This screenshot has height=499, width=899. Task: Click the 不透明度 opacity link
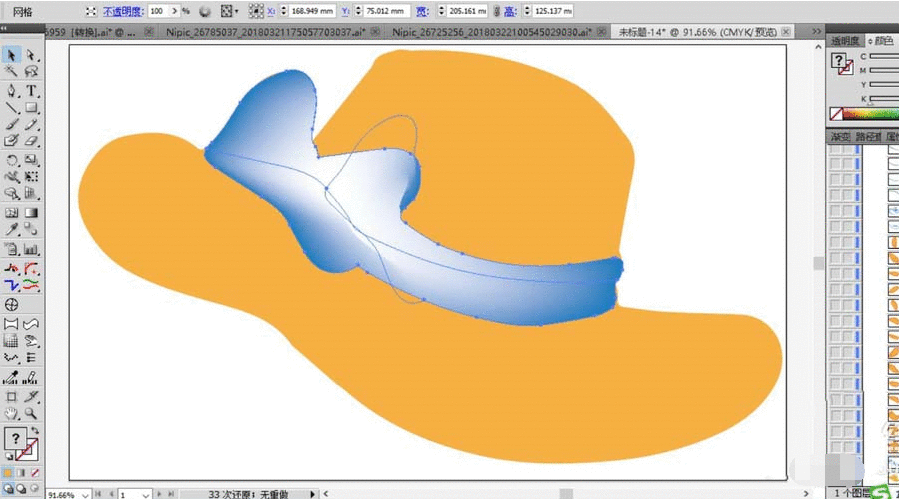tap(125, 11)
